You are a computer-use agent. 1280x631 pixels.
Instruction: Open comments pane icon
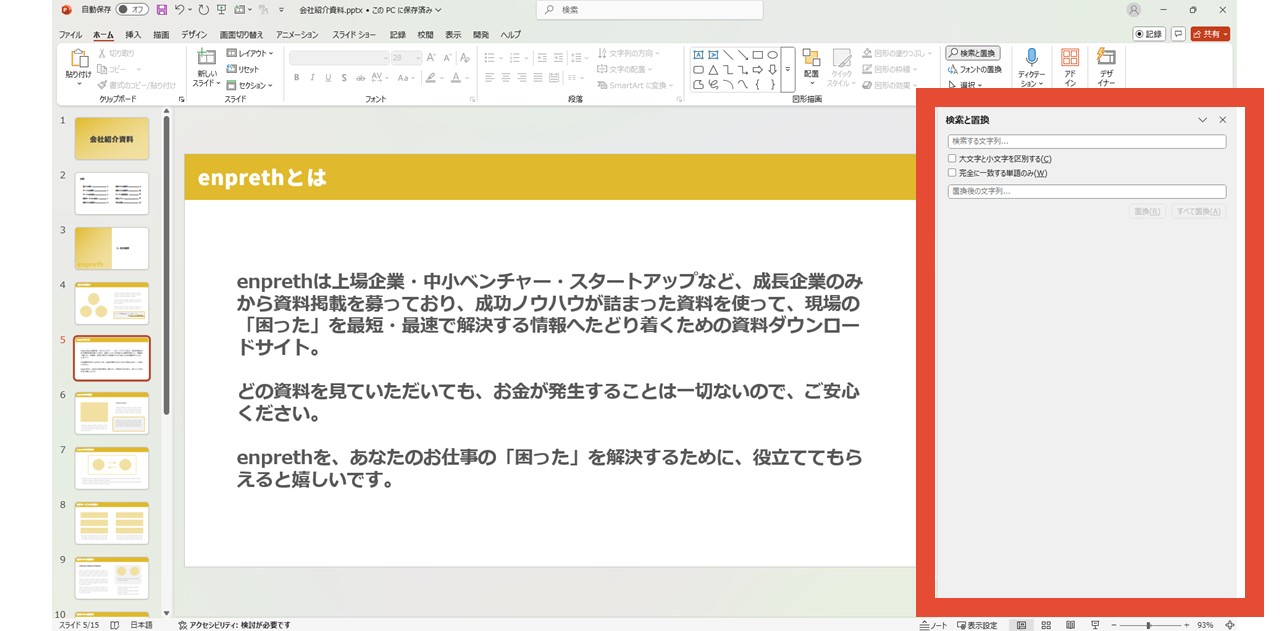click(x=1179, y=34)
